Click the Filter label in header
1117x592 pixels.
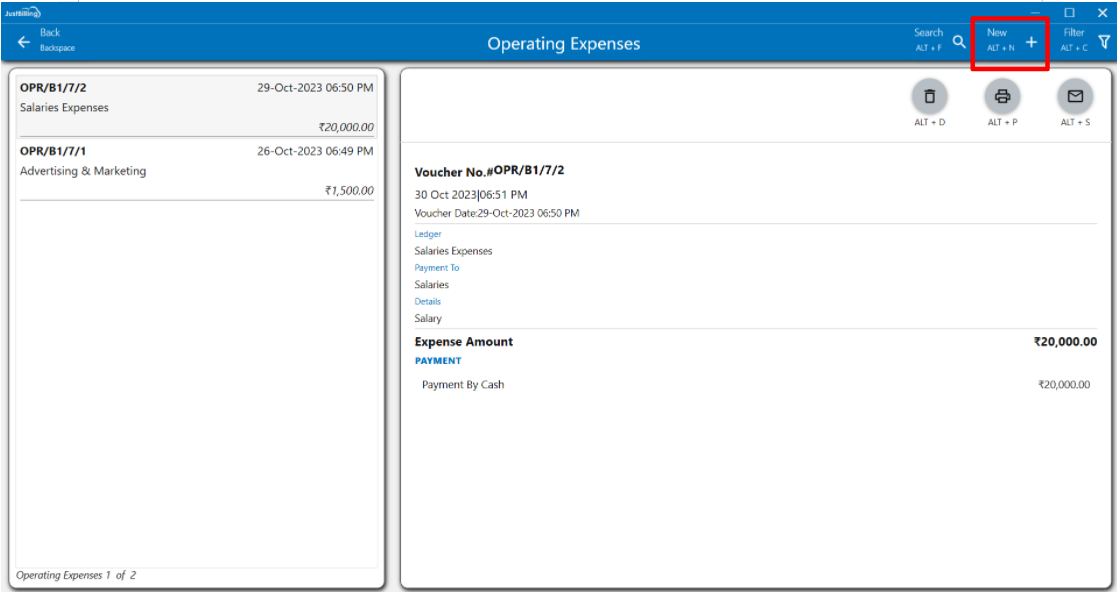pos(1074,33)
